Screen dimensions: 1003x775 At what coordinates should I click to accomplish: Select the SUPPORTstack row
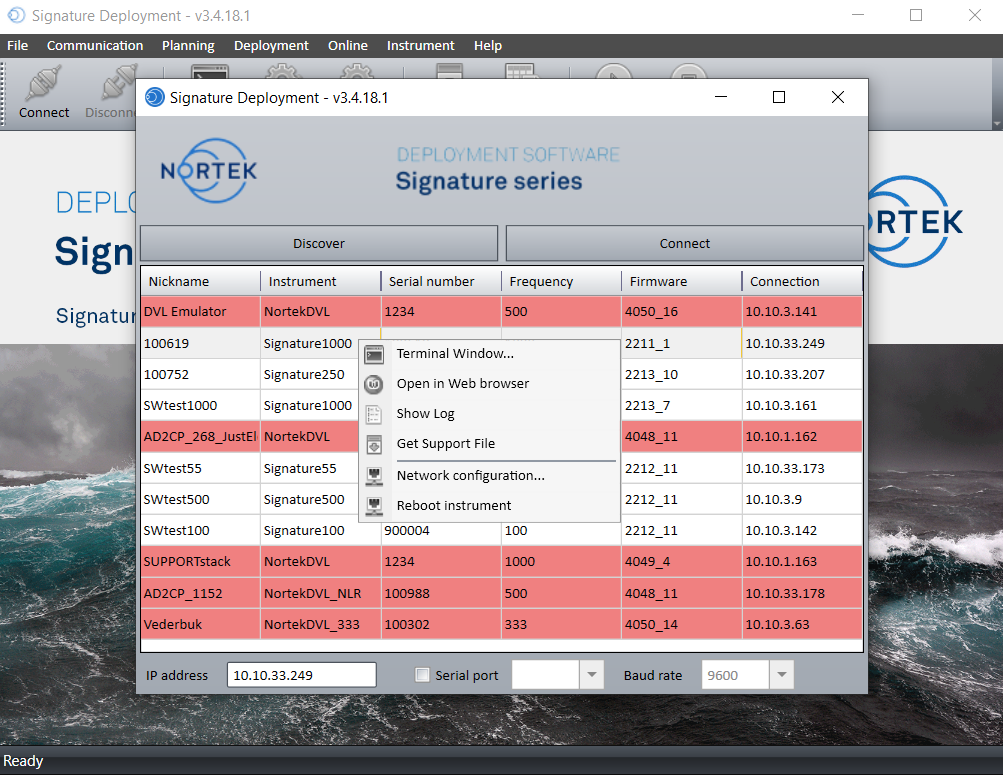[502, 561]
